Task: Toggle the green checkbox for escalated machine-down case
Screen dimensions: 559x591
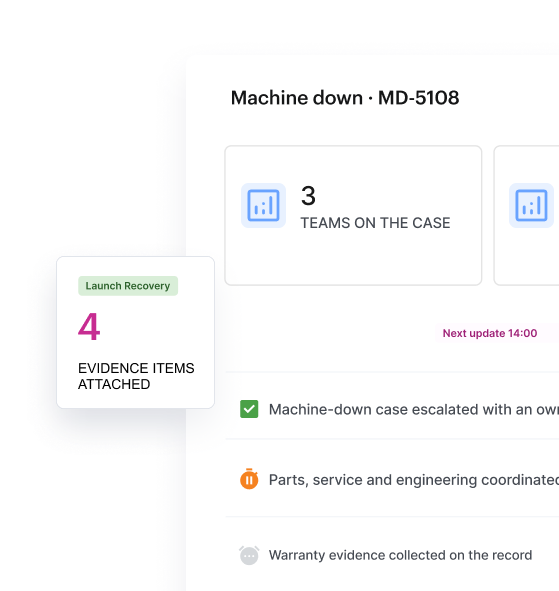Action: 249,409
